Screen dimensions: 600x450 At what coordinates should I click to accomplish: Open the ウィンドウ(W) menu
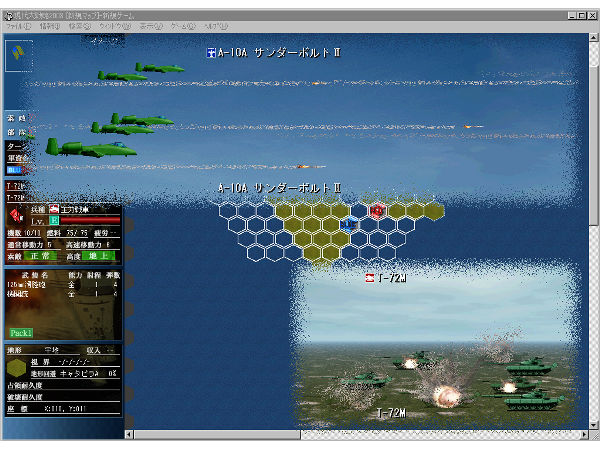coord(115,26)
